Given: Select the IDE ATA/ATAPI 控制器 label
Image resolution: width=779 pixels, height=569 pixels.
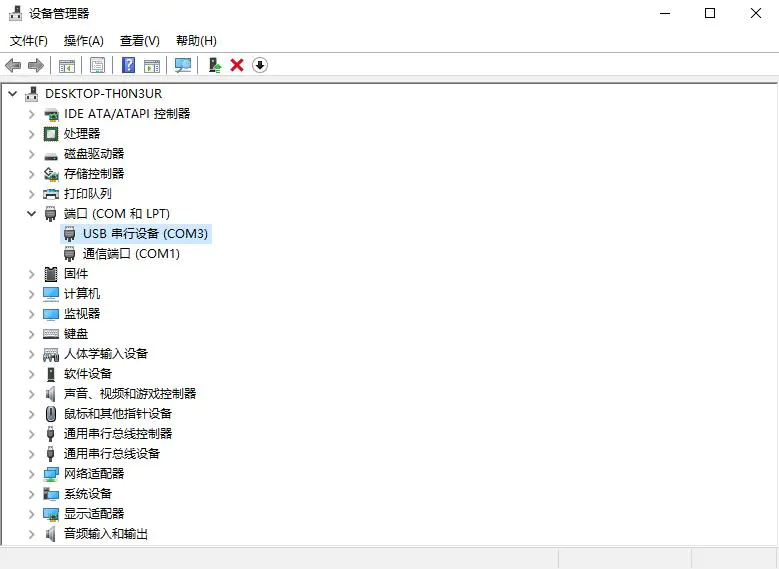Looking at the screenshot, I should pos(127,114).
